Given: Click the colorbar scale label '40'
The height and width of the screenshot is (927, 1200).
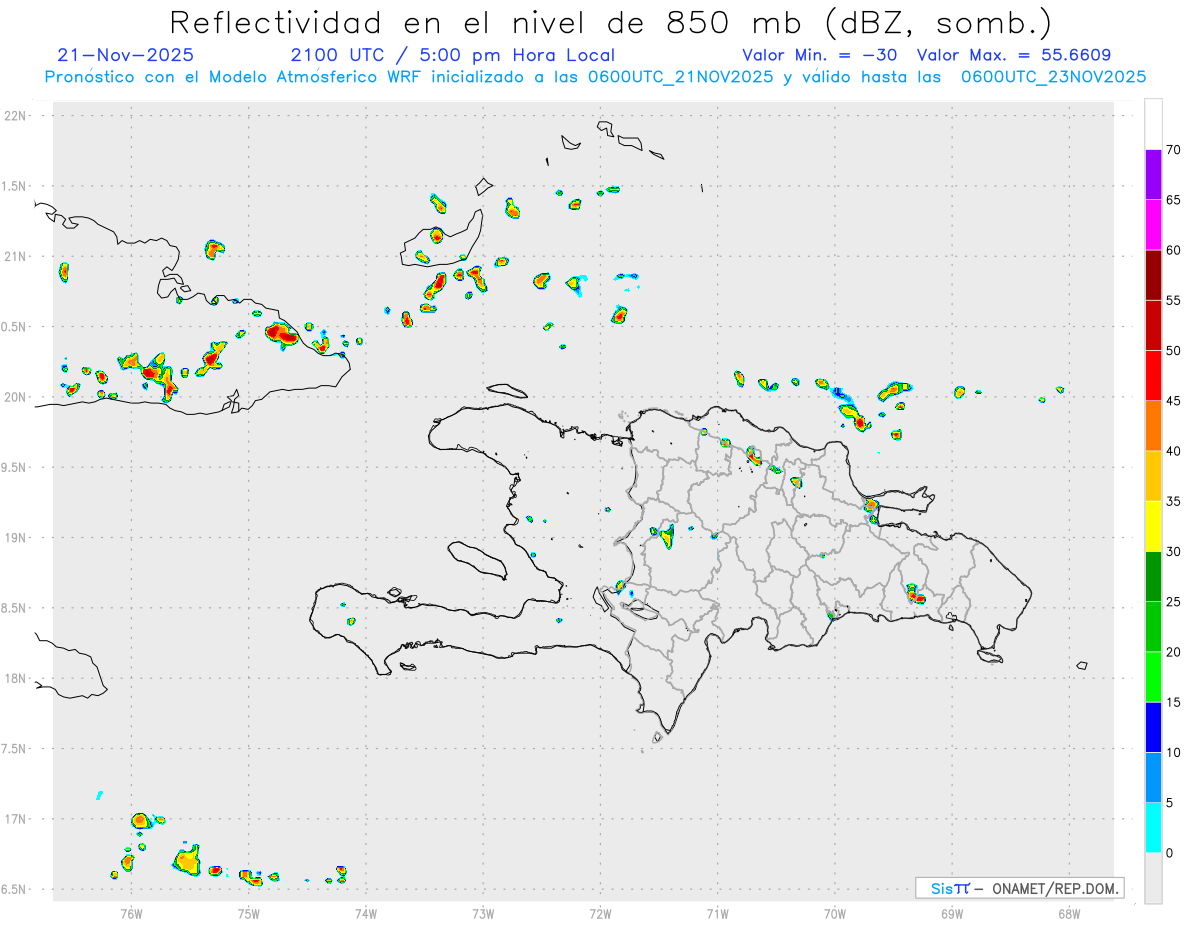Looking at the screenshot, I should pyautogui.click(x=1174, y=451).
